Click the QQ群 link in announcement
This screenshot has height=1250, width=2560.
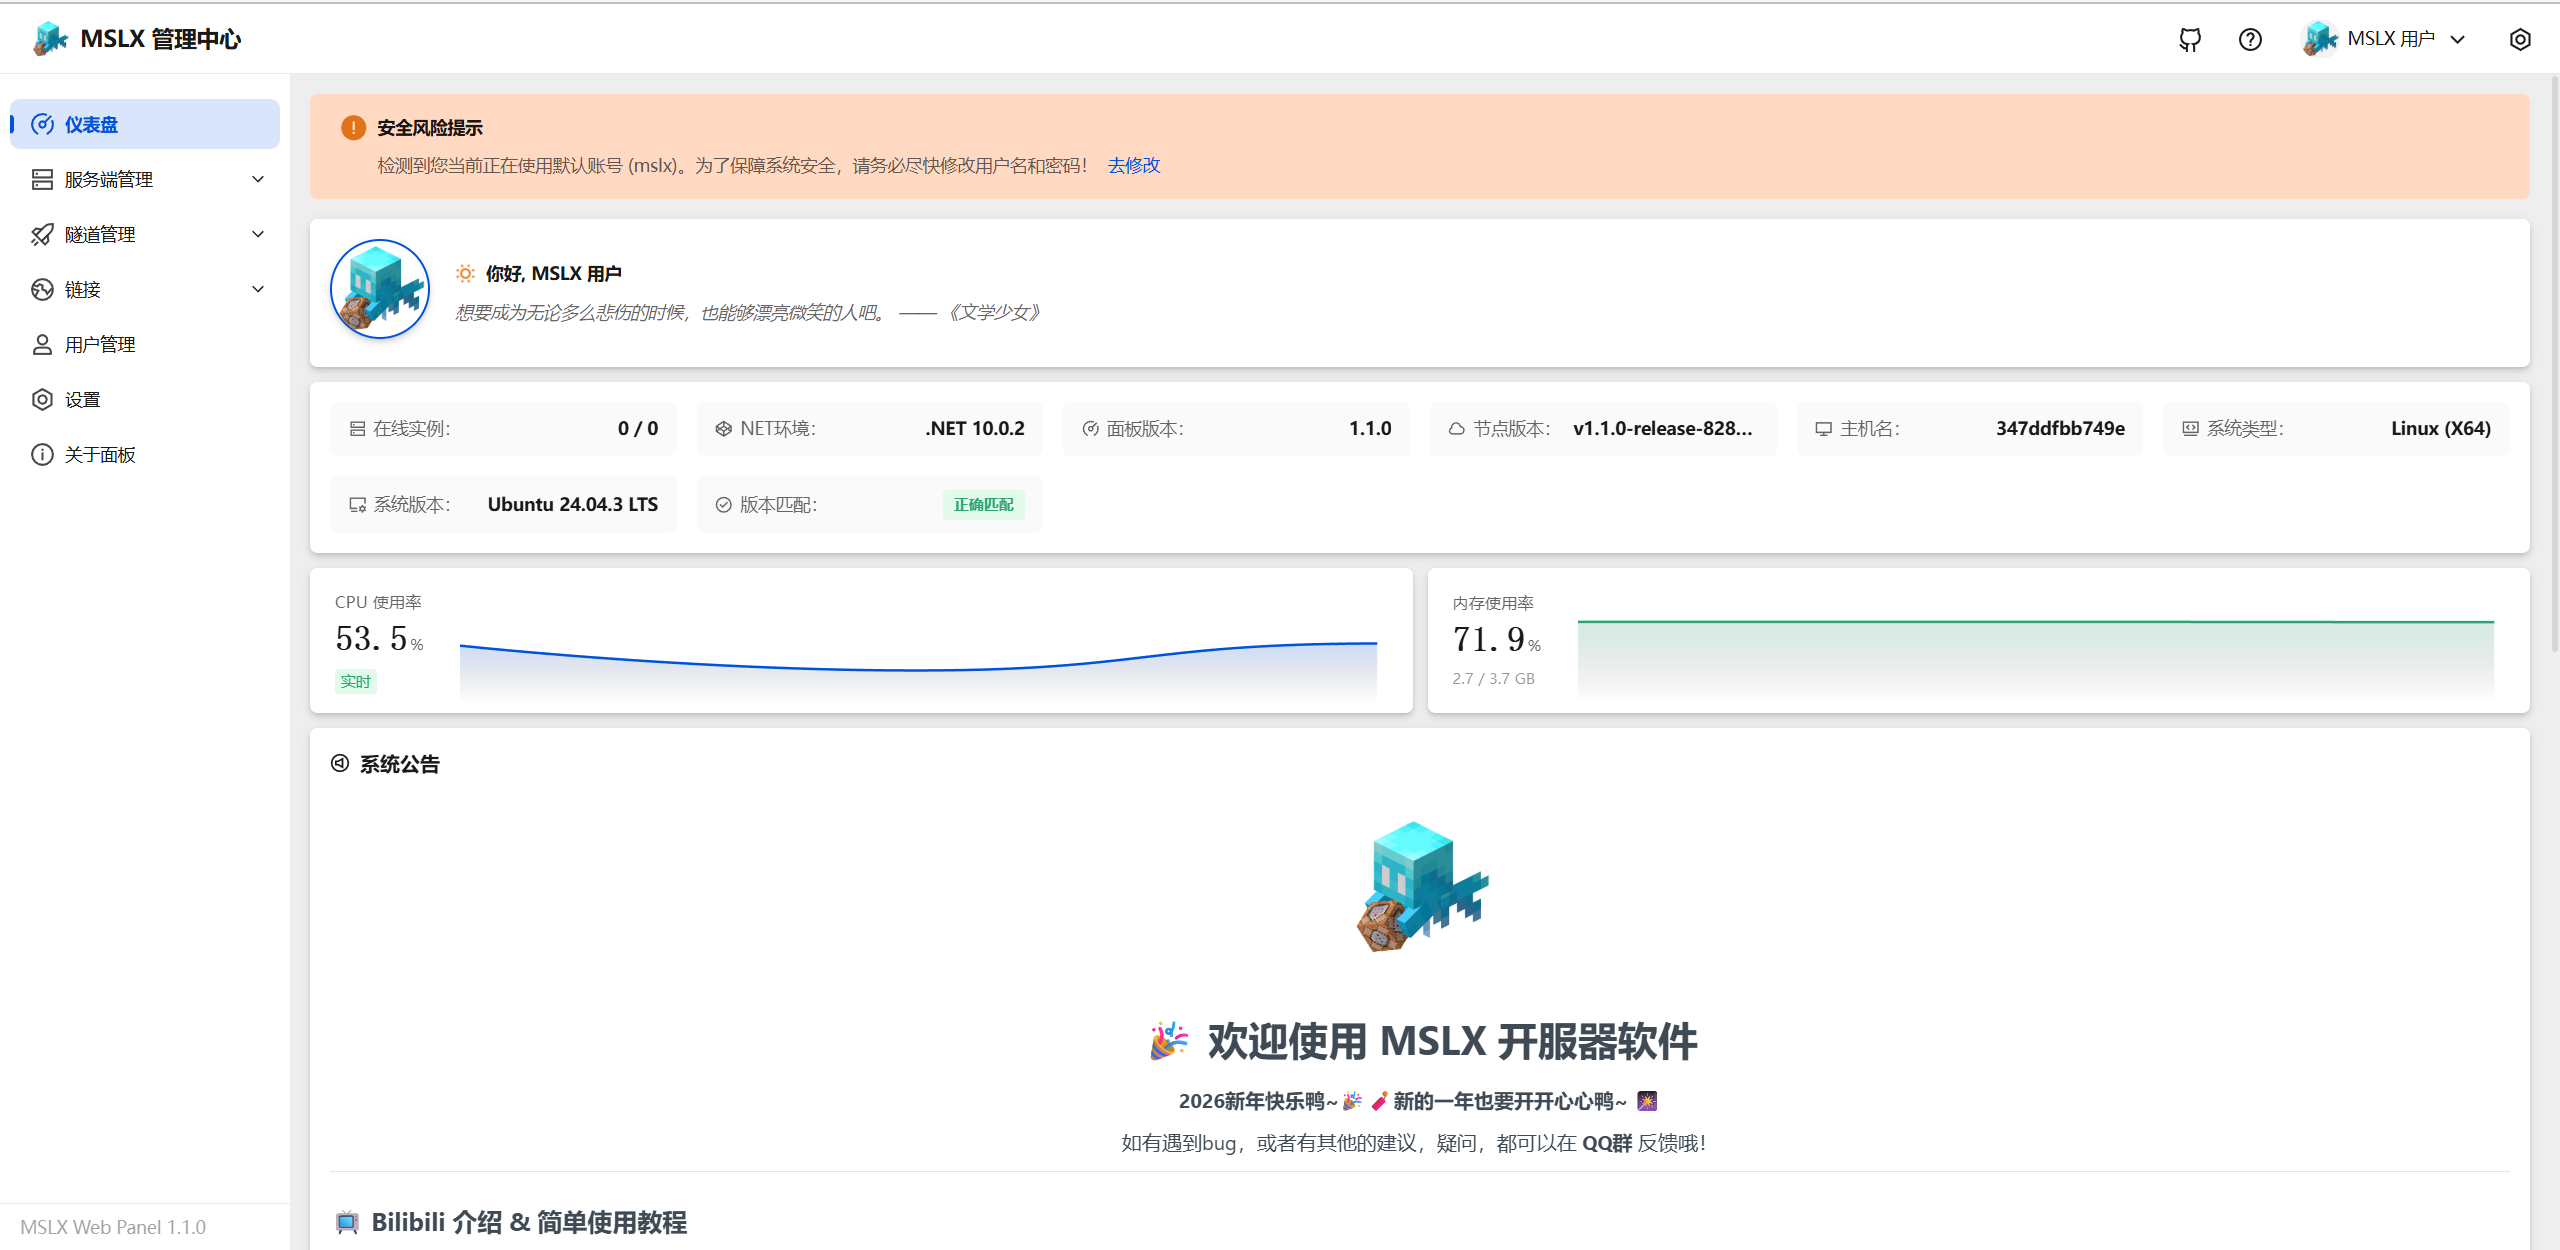[1606, 1143]
